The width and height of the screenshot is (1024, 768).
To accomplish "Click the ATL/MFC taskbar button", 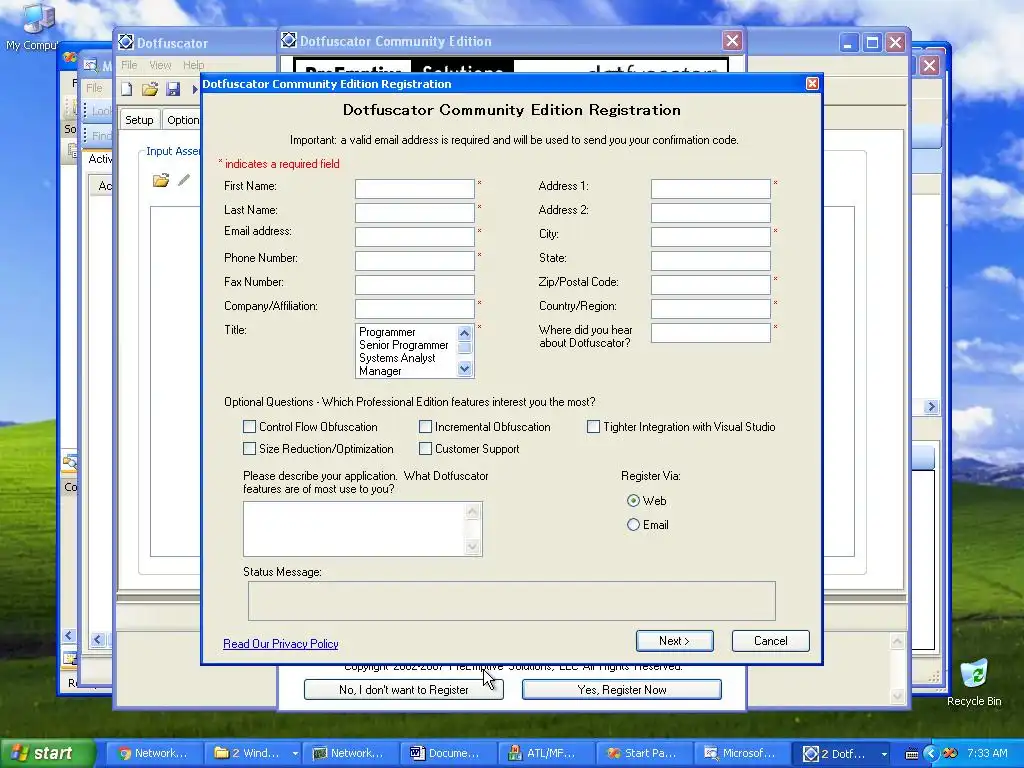I will [546, 753].
